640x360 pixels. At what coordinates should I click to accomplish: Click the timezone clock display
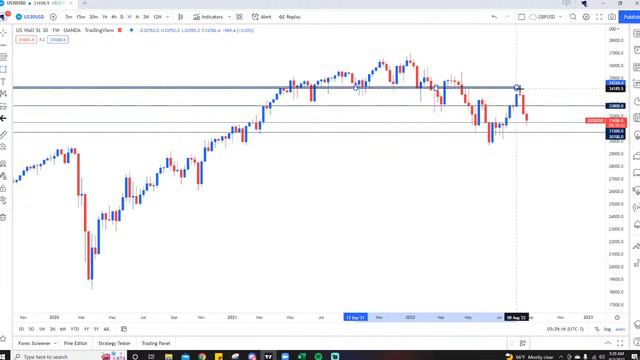tap(565, 329)
